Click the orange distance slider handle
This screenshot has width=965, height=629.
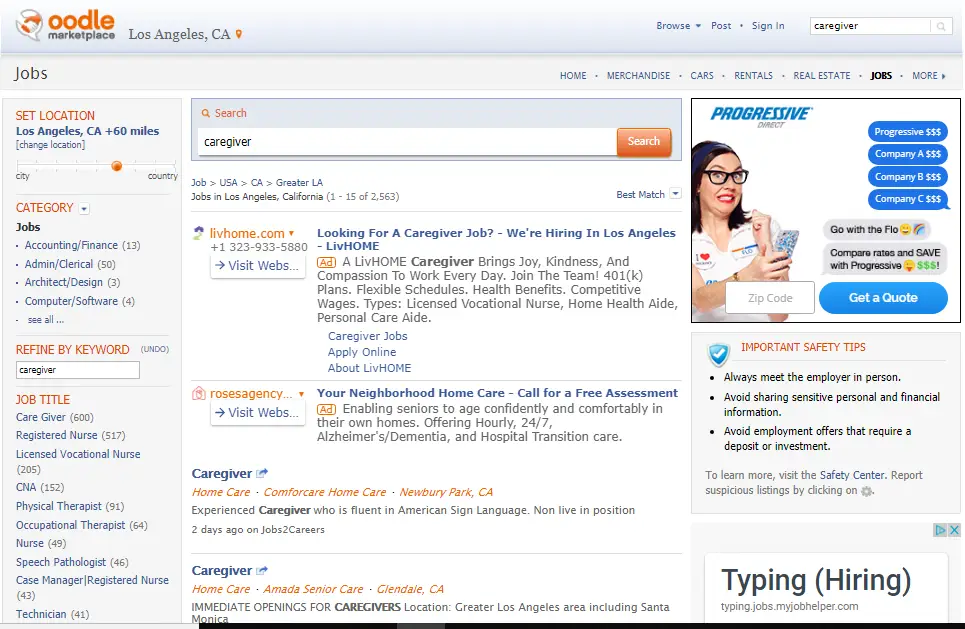[x=116, y=166]
